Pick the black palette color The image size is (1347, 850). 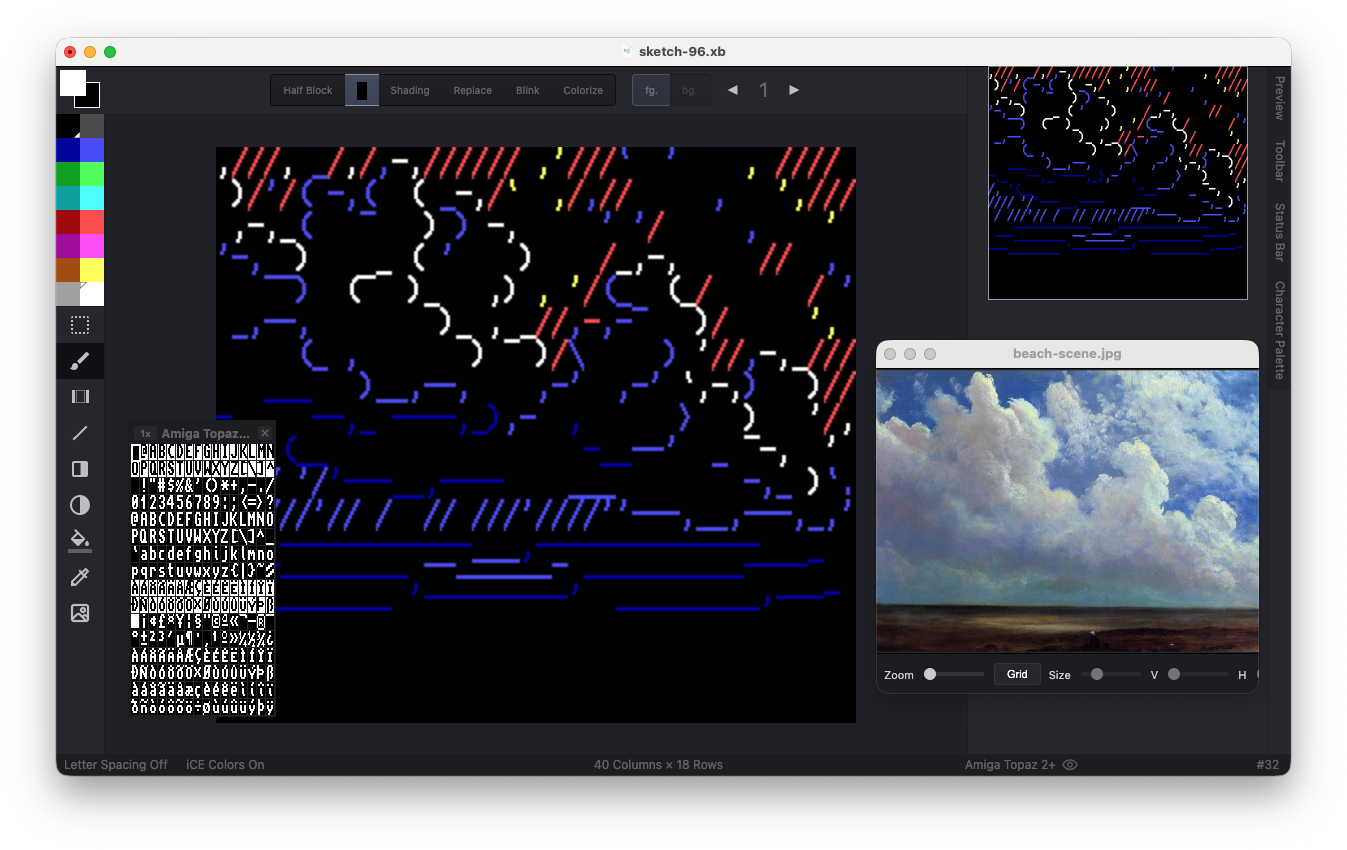point(68,126)
